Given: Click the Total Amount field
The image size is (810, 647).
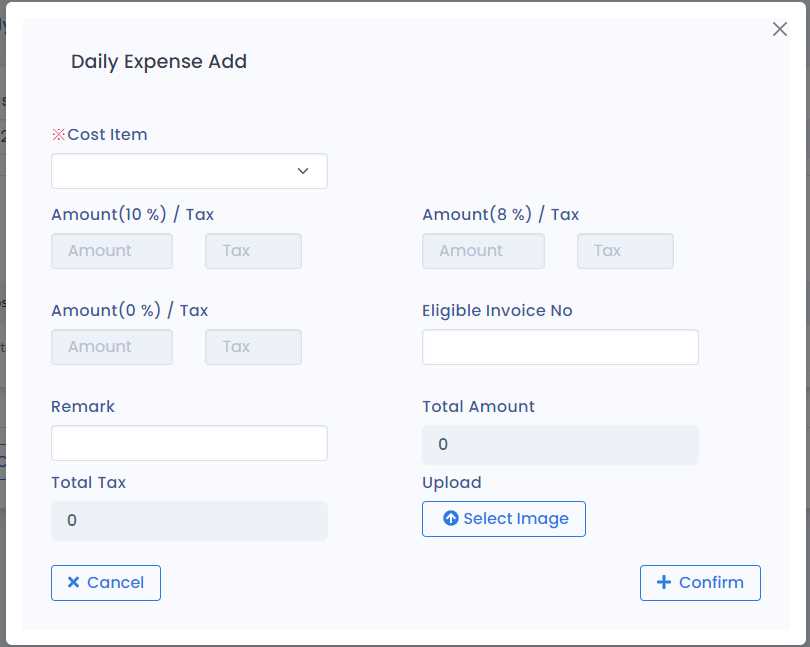Looking at the screenshot, I should pos(560,445).
